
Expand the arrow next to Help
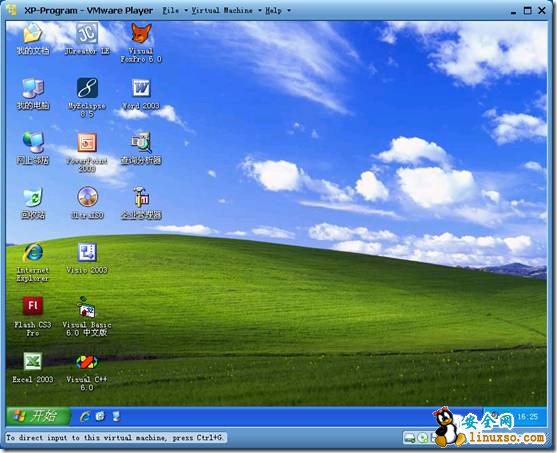tap(289, 11)
